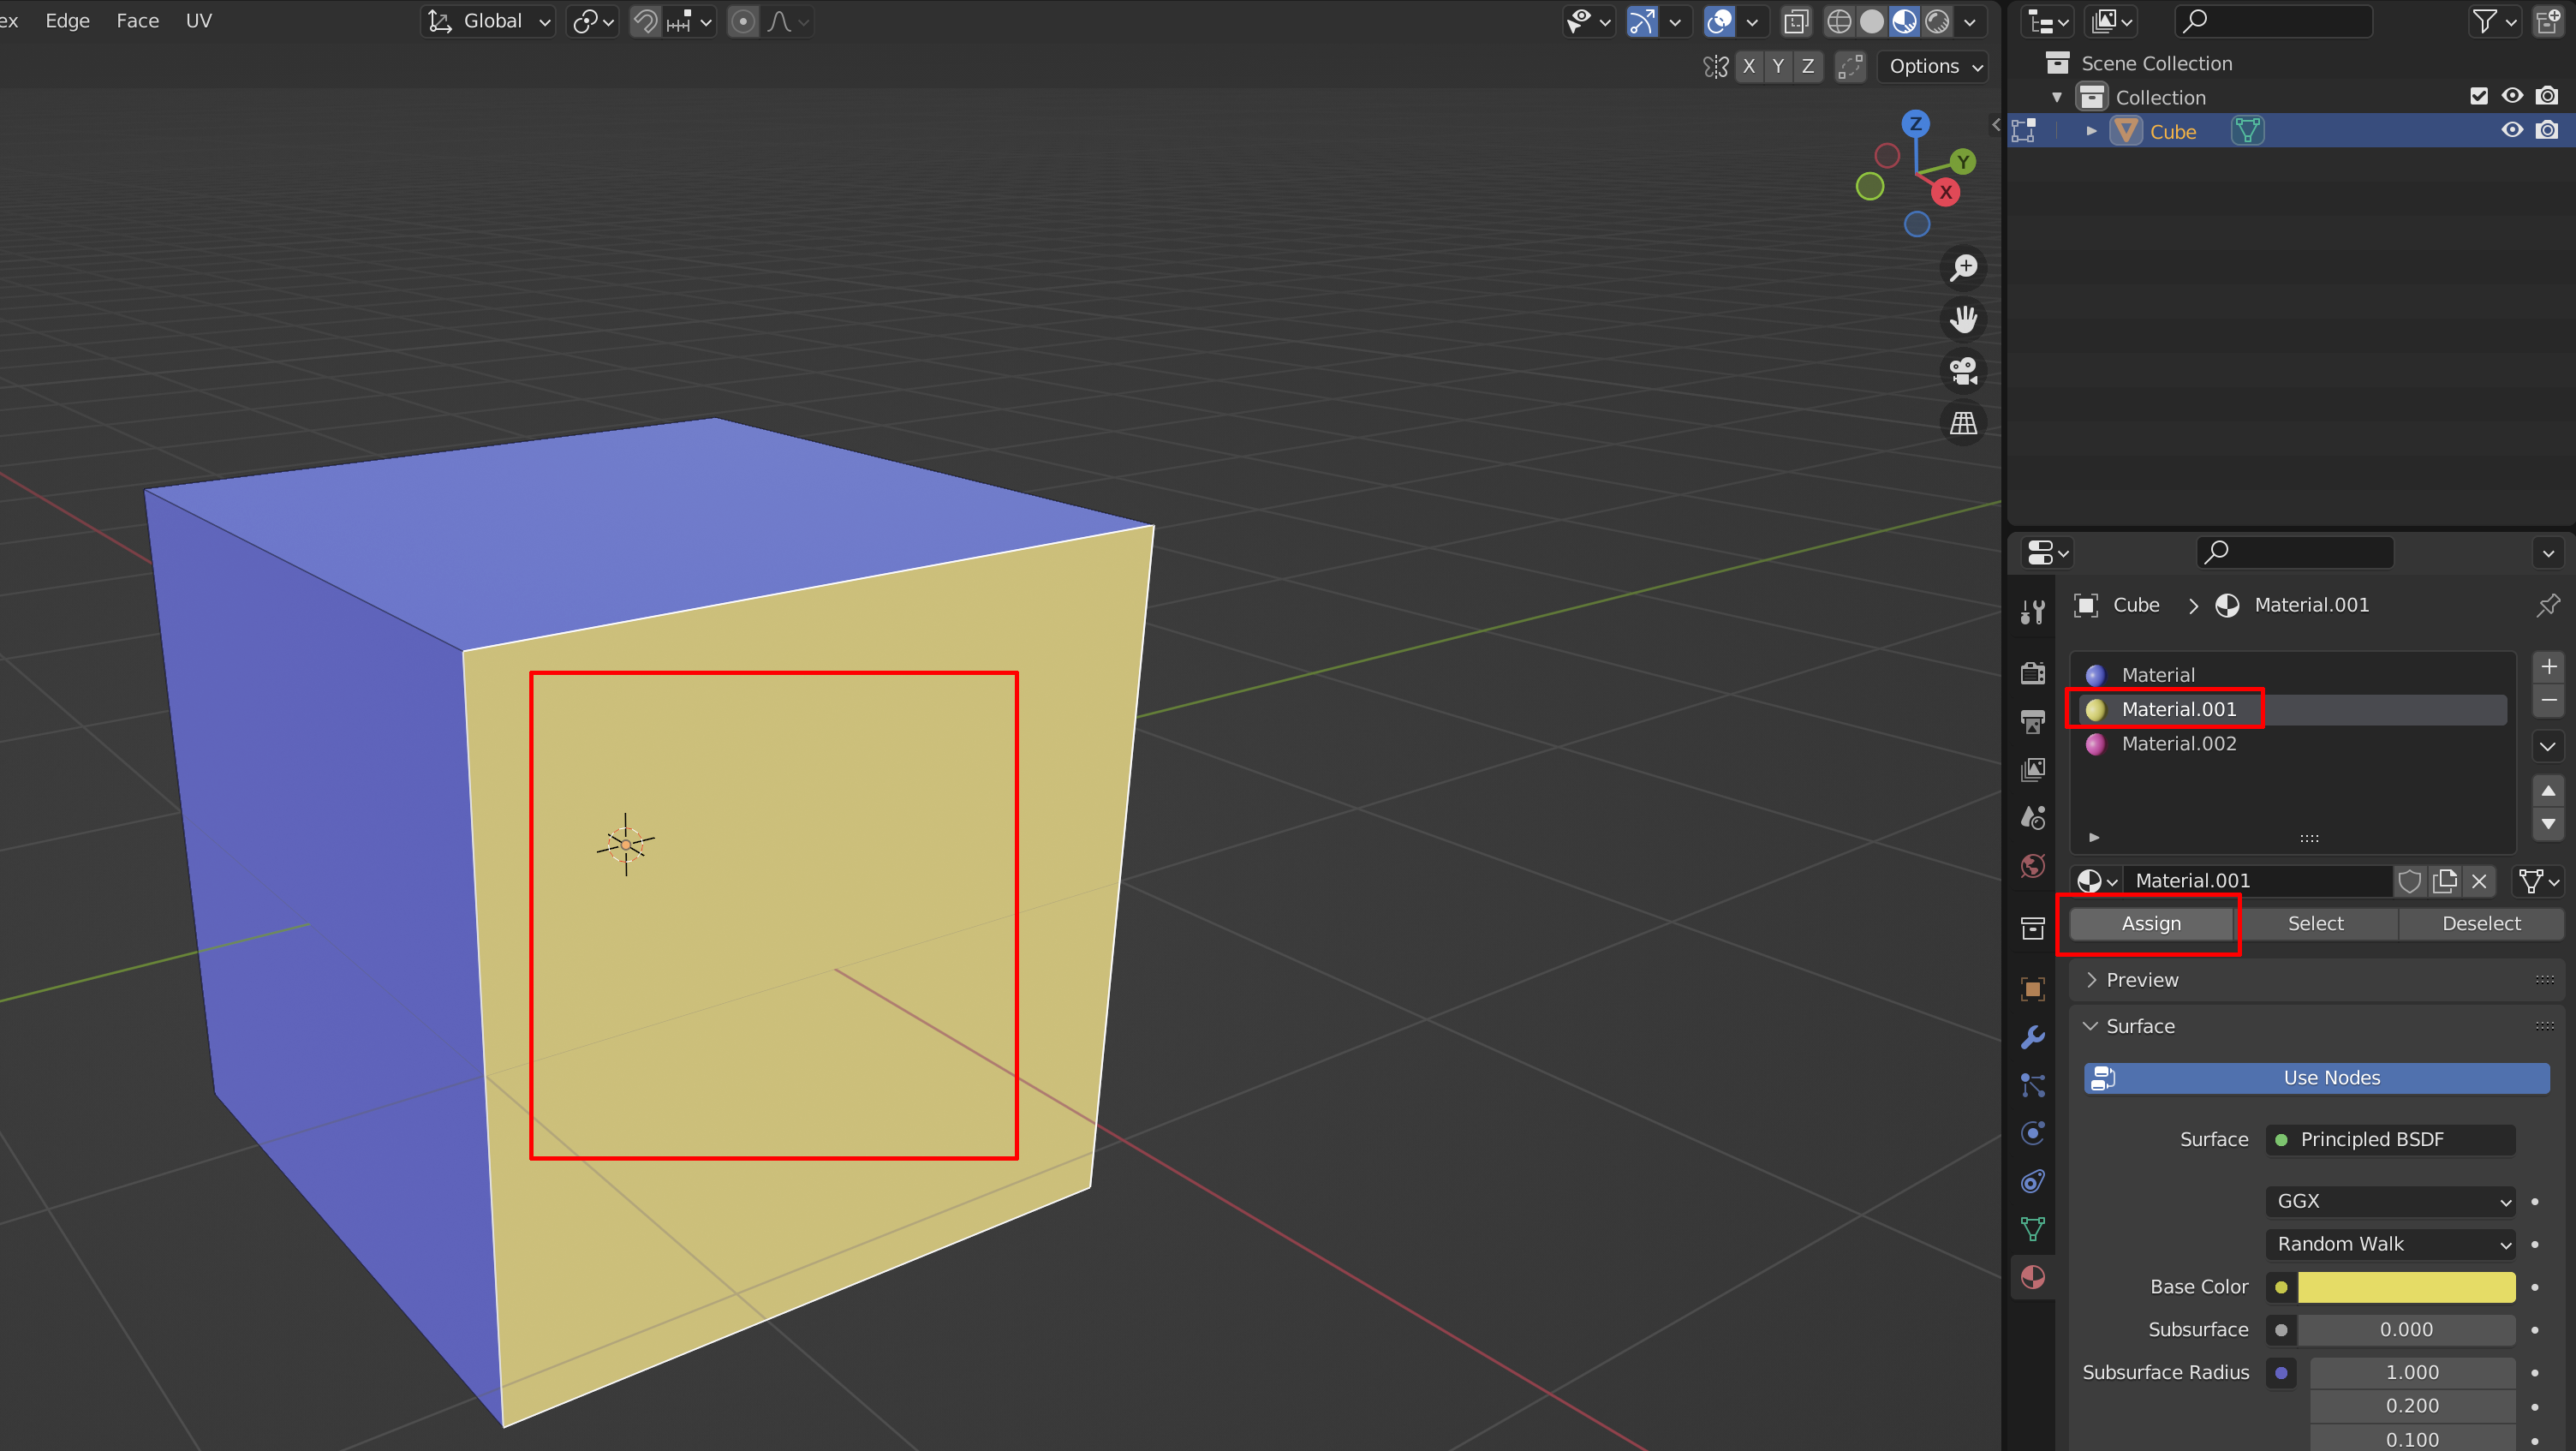Screen dimensions: 2576x1451
Task: Adjust Subsurface value slider
Action: [x=2406, y=1330]
